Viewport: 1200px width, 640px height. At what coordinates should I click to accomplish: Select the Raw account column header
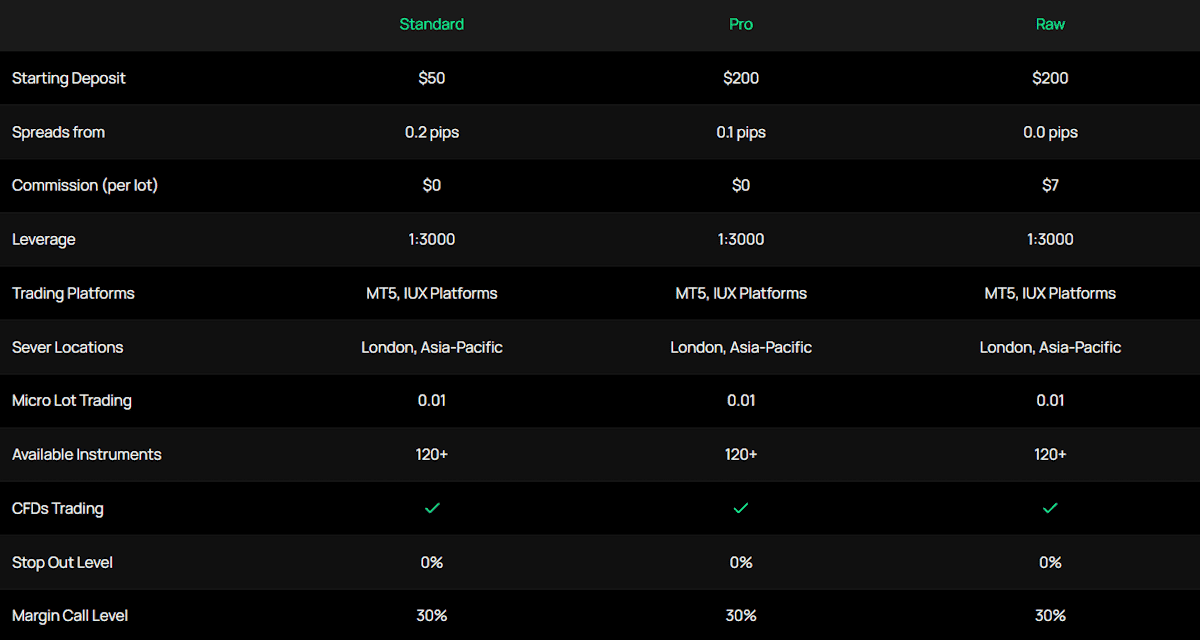tap(1050, 24)
